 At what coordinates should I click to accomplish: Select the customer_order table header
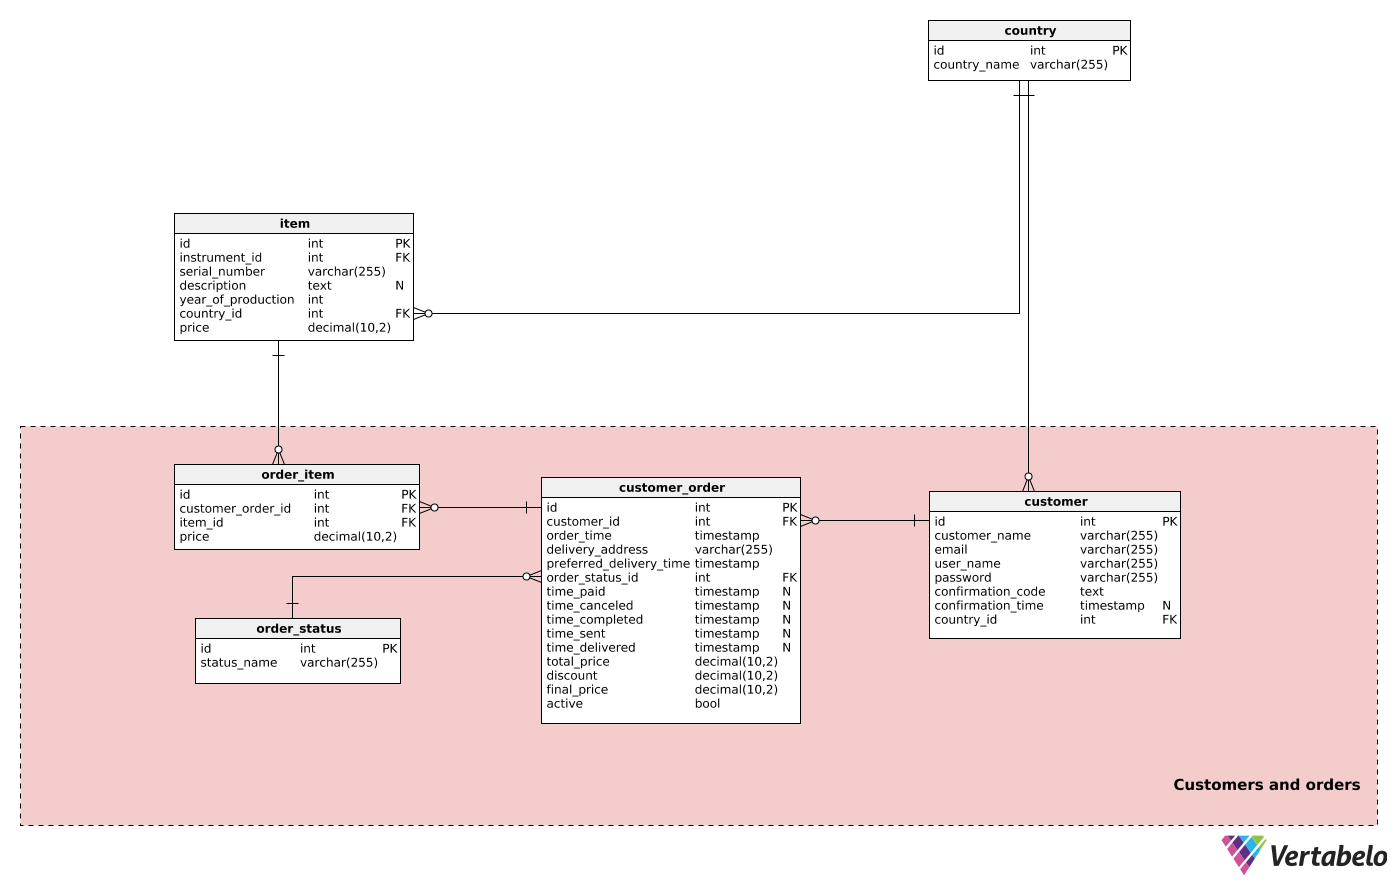671,488
